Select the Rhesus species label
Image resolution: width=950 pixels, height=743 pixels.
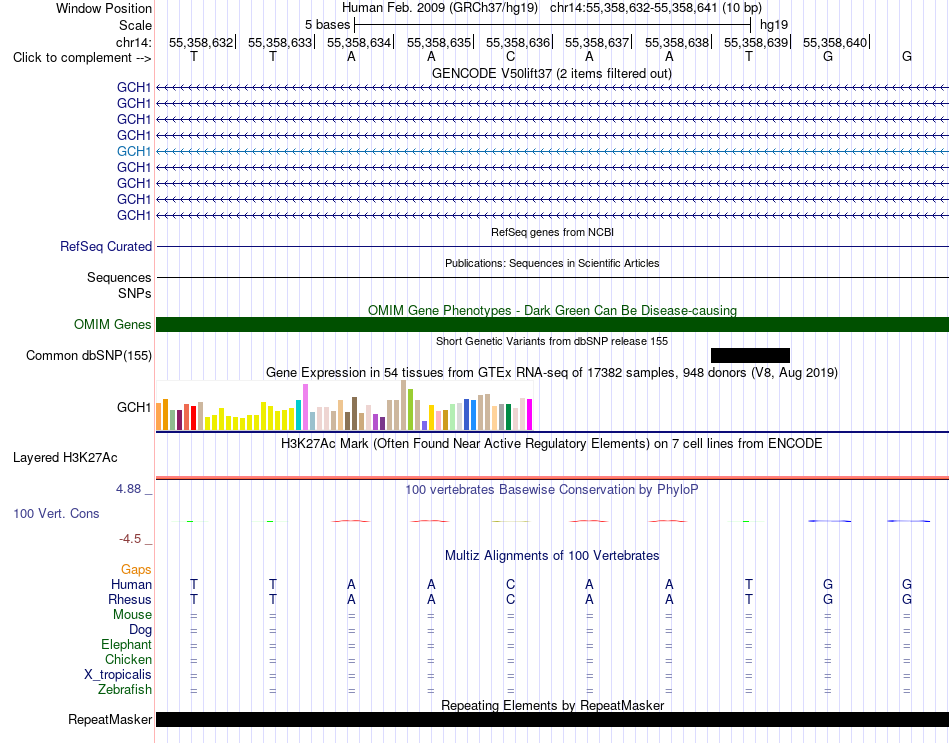click(130, 599)
